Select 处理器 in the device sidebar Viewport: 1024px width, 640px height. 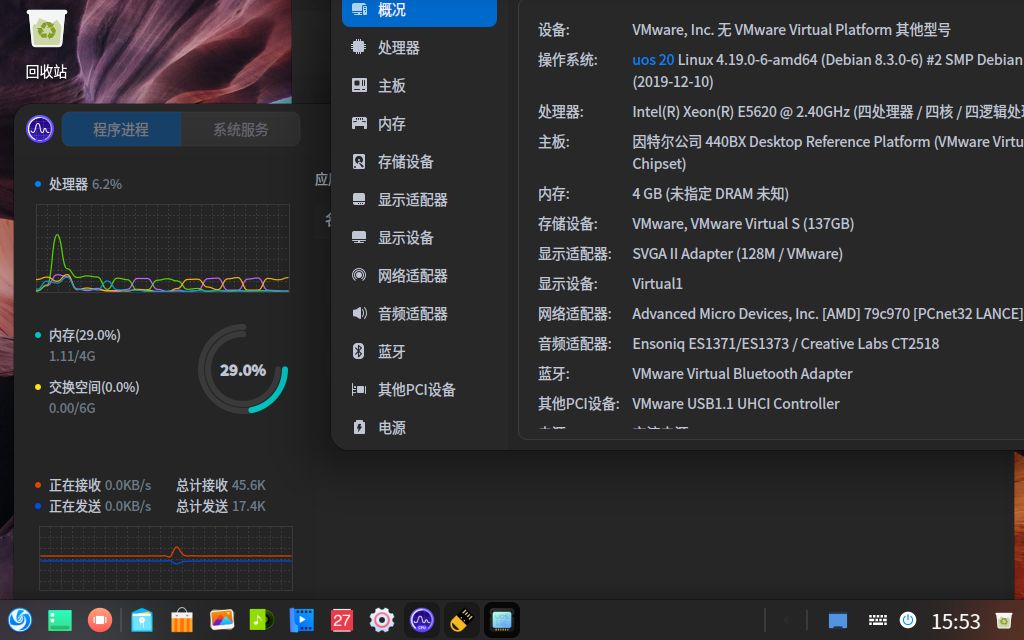coord(400,47)
